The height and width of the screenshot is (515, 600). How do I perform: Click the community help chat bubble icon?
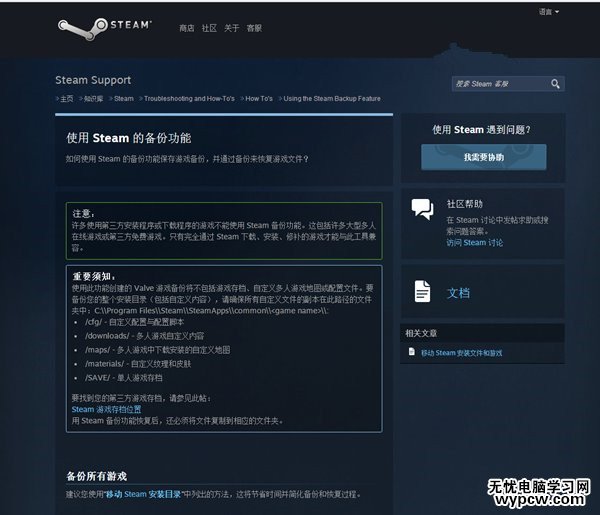[x=422, y=209]
